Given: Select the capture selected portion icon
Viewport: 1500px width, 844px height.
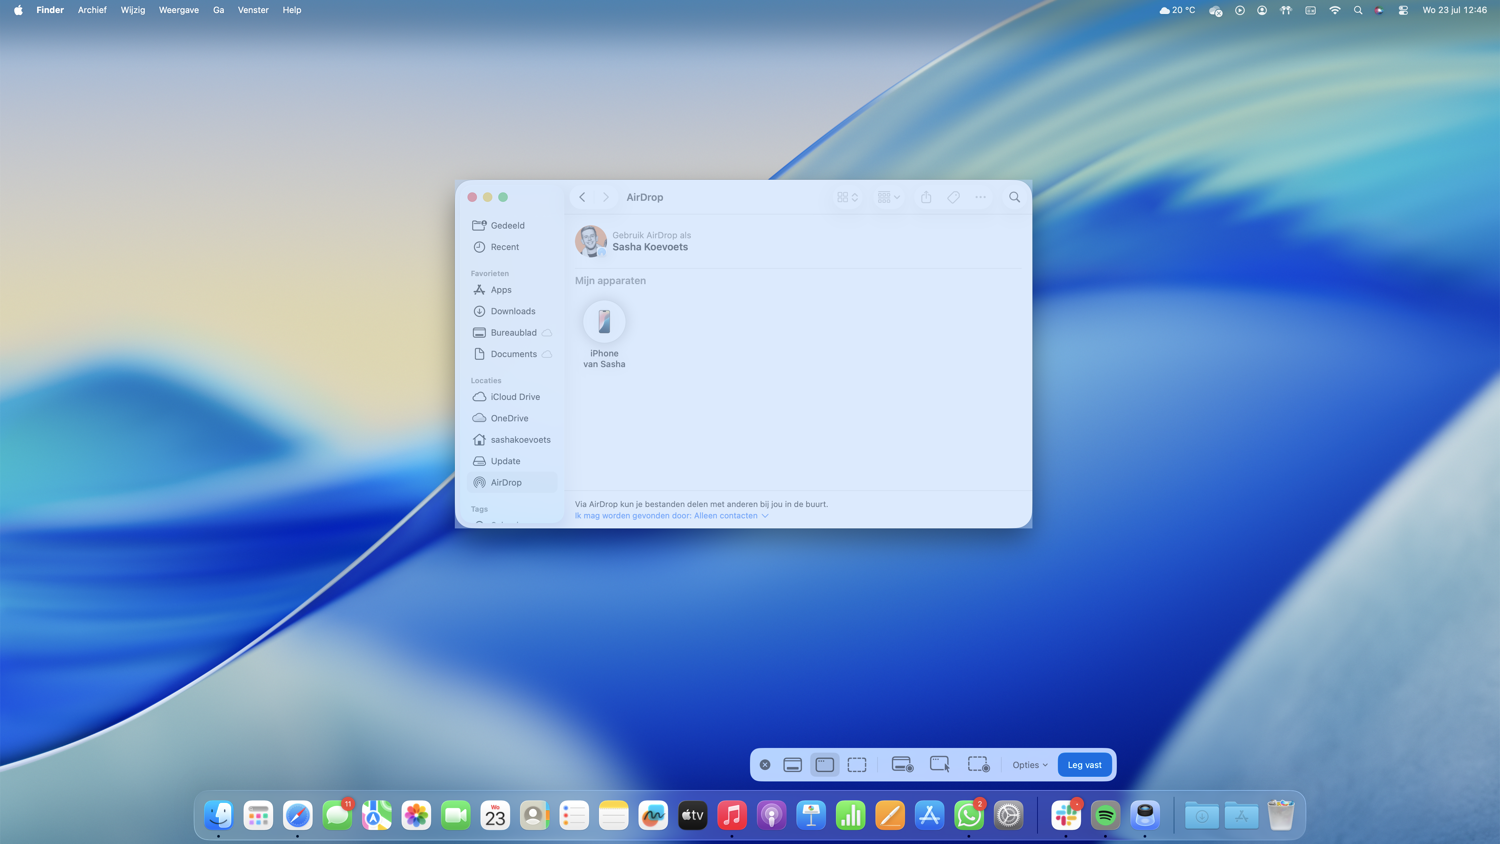Looking at the screenshot, I should (857, 765).
